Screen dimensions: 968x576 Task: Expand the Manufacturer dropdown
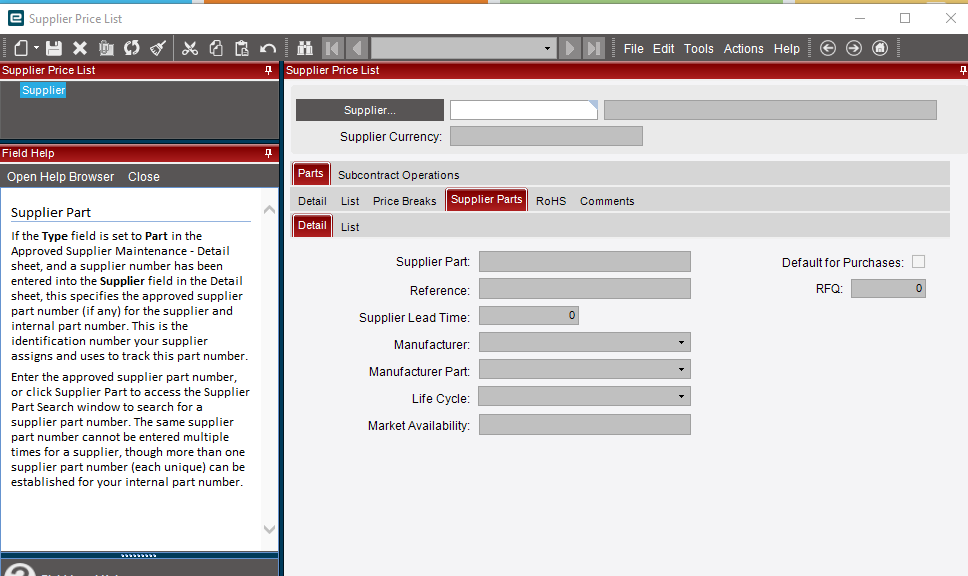(x=681, y=343)
